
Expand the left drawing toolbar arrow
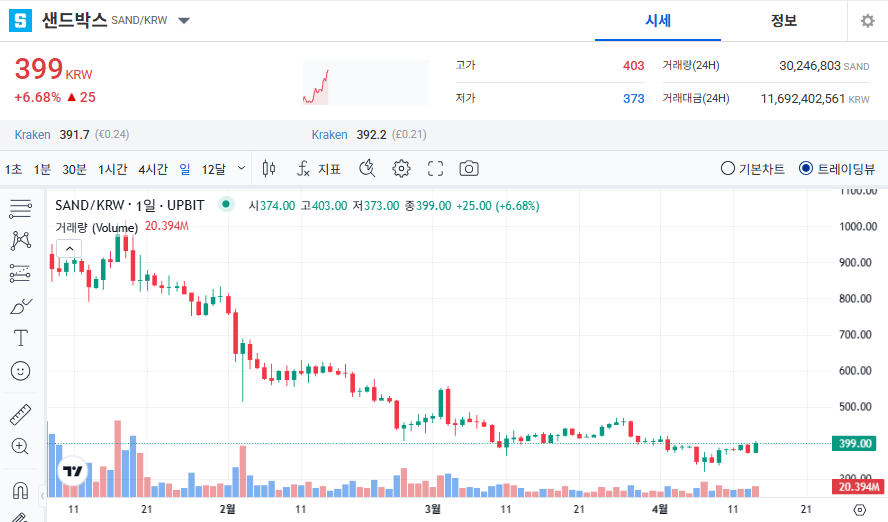42,496
